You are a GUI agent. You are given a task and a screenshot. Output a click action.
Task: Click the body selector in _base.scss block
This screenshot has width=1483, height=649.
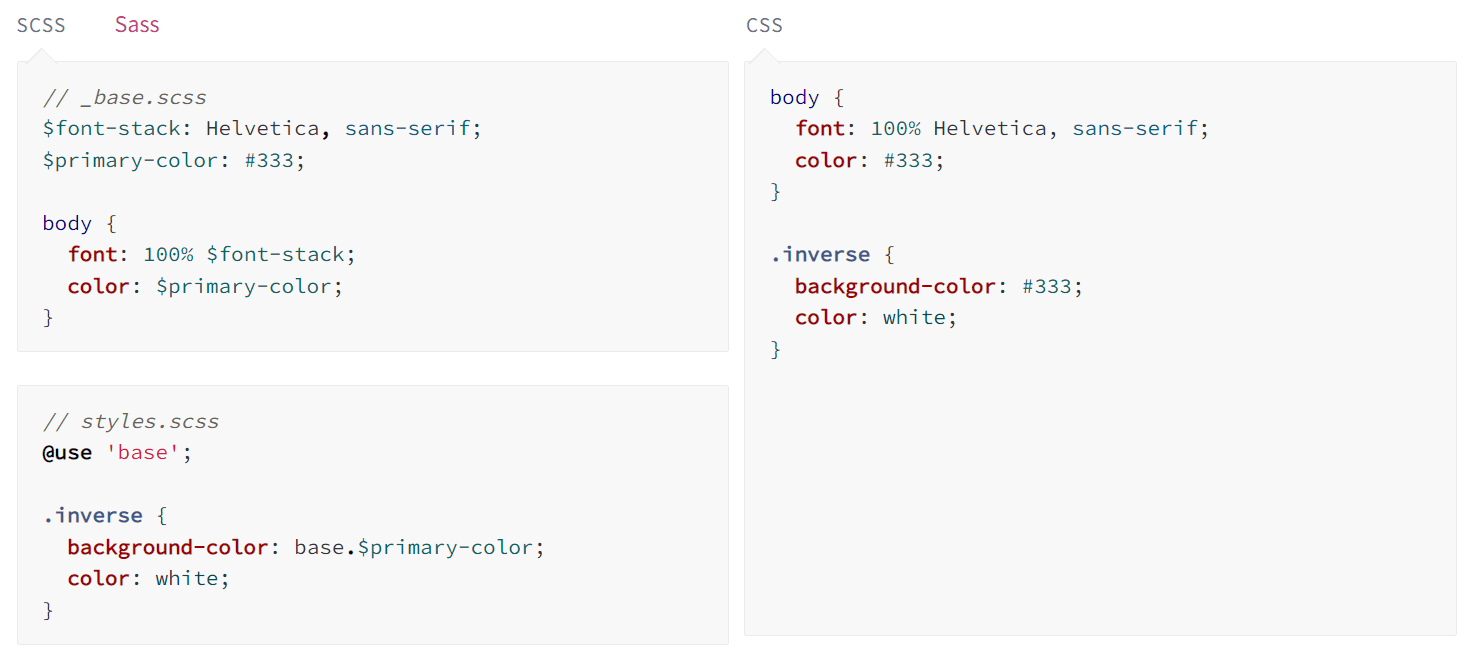(x=67, y=223)
